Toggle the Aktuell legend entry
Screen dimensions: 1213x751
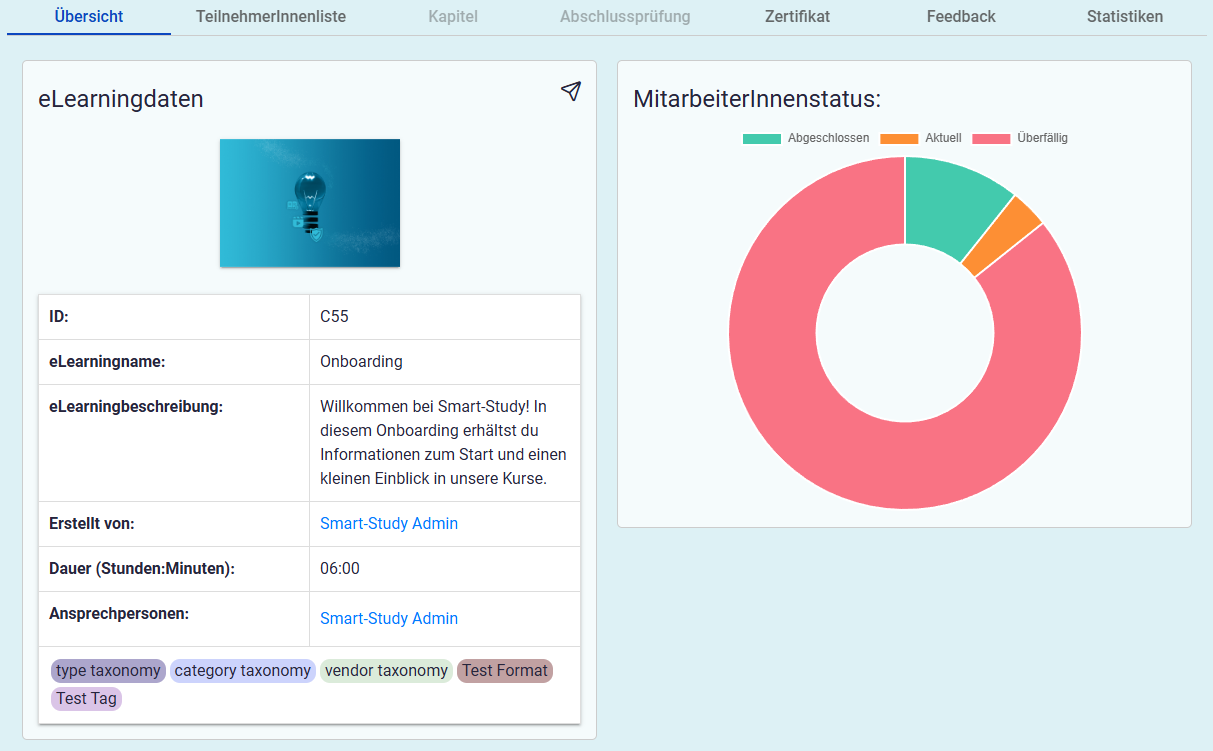click(921, 138)
